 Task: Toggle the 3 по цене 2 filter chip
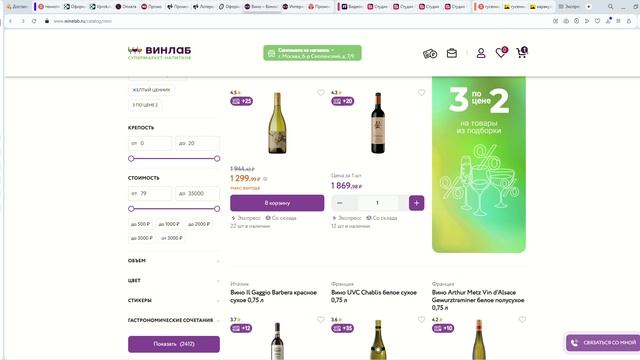145,105
